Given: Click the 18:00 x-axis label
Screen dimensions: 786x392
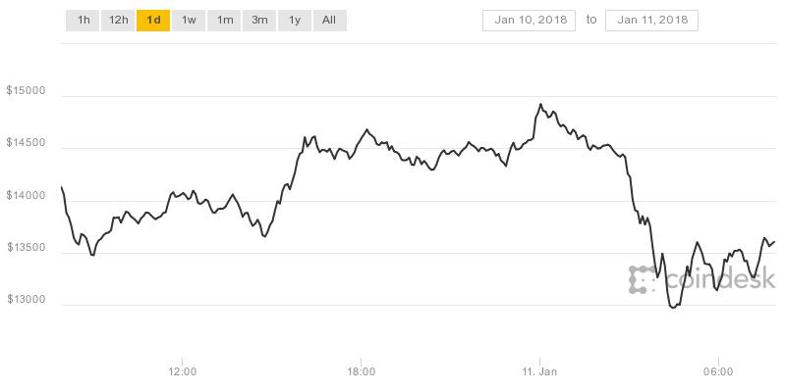Looking at the screenshot, I should point(361,372).
